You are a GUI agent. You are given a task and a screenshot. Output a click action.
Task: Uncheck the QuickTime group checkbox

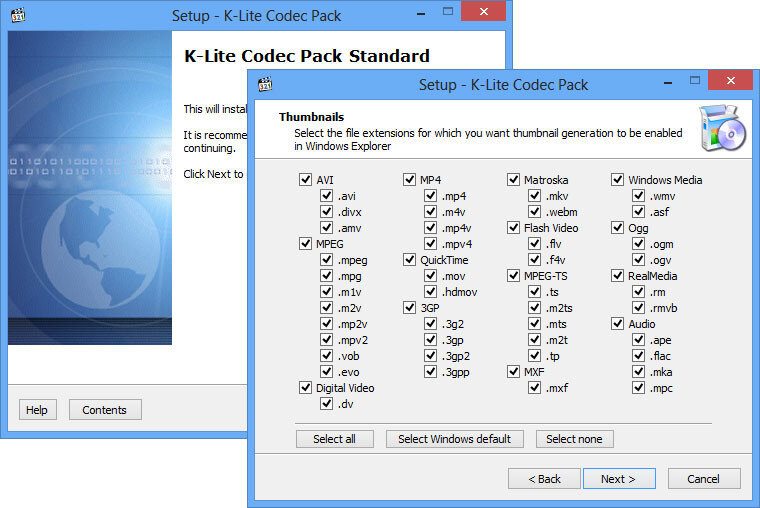[410, 260]
